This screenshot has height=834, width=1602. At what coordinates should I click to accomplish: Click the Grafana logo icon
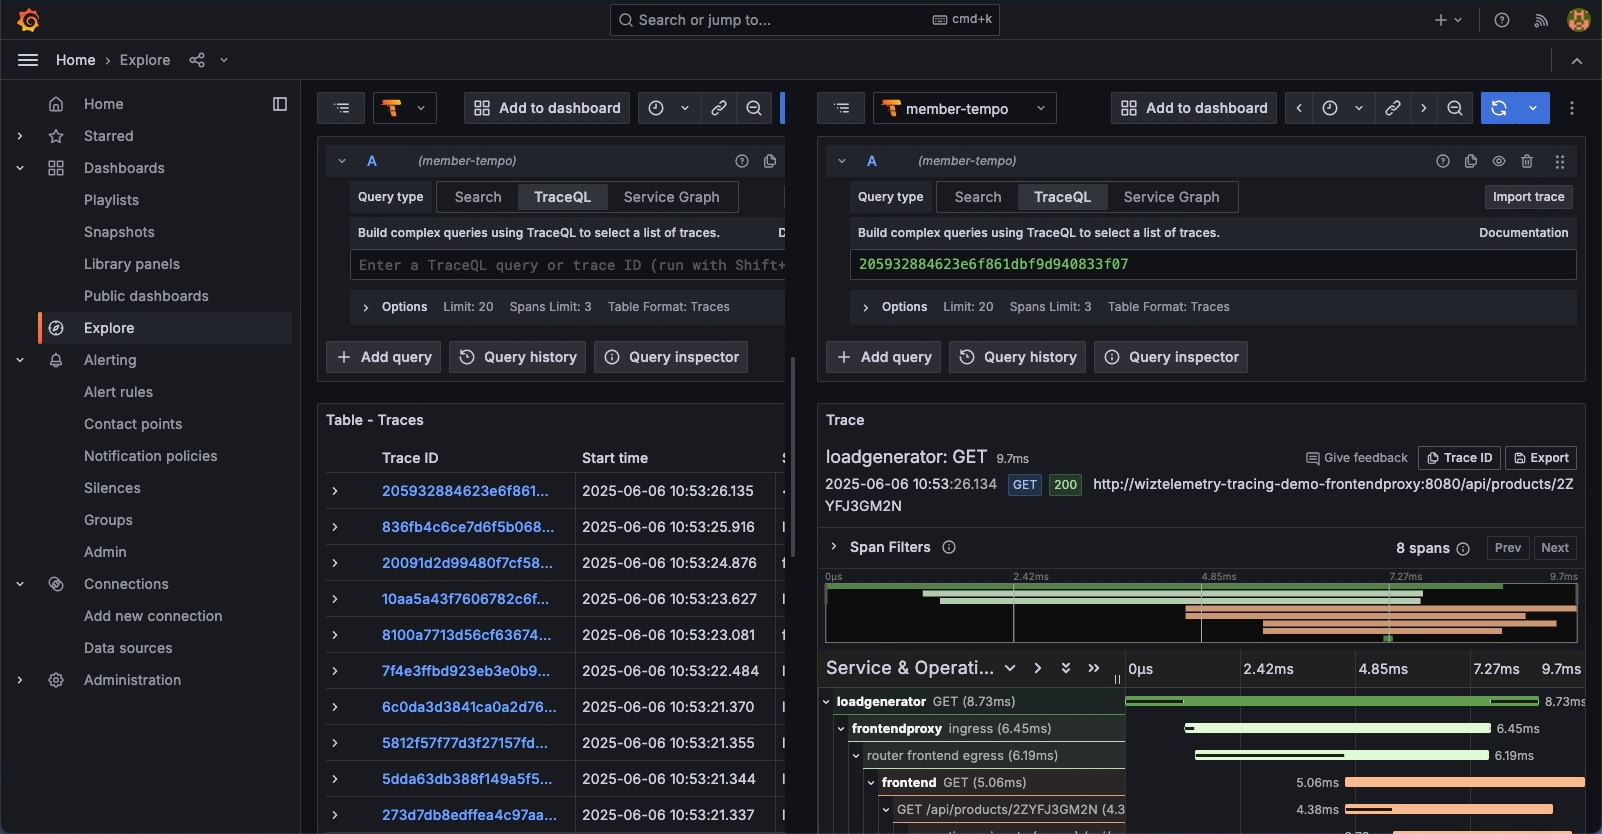coord(28,20)
